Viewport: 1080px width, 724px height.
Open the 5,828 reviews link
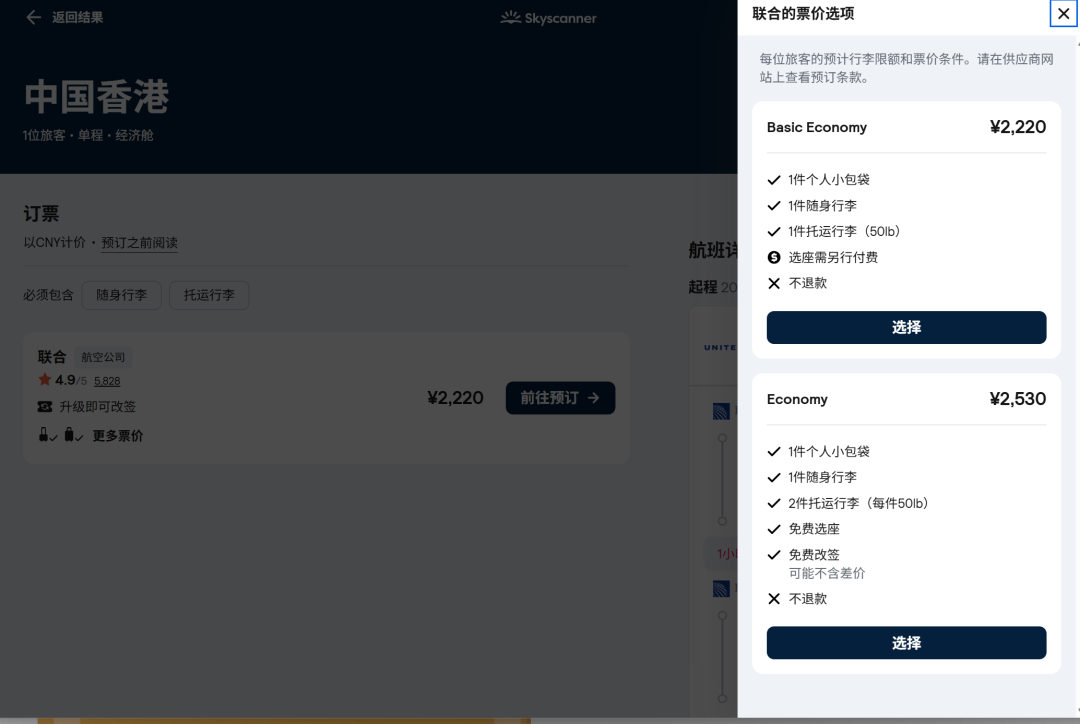(107, 381)
